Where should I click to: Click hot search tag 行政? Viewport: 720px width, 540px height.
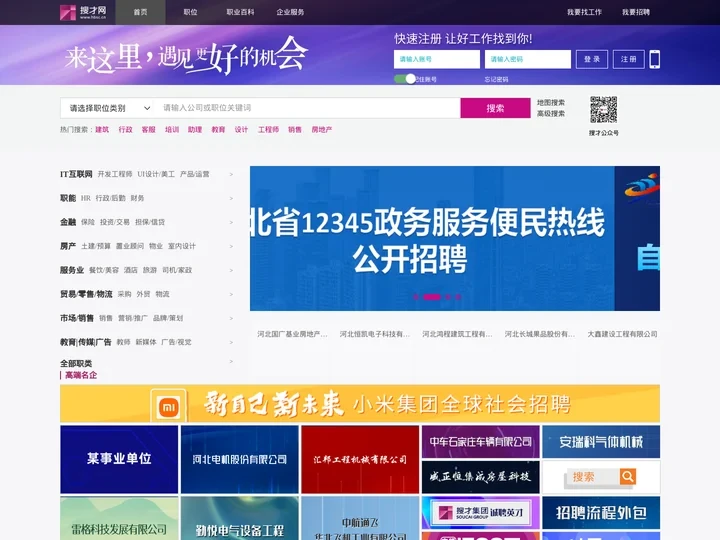coord(125,129)
